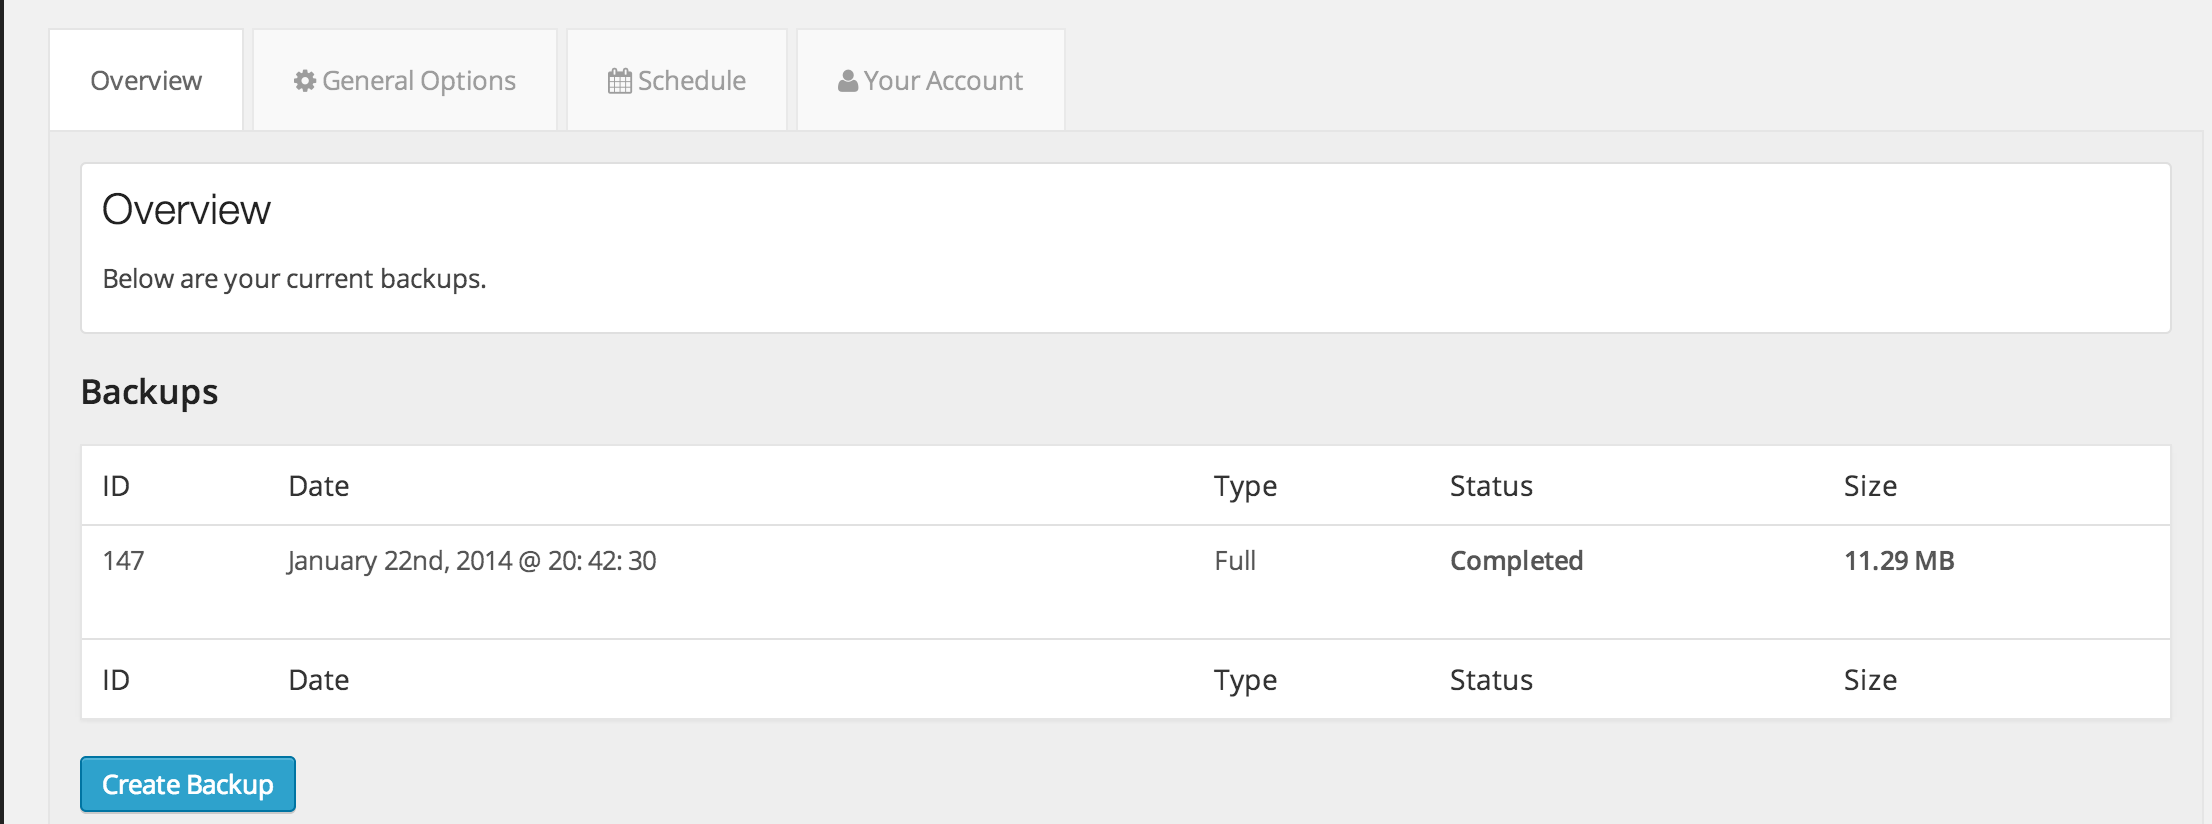Click the gear icon on General Options tab
This screenshot has height=824, width=2212.
(305, 81)
